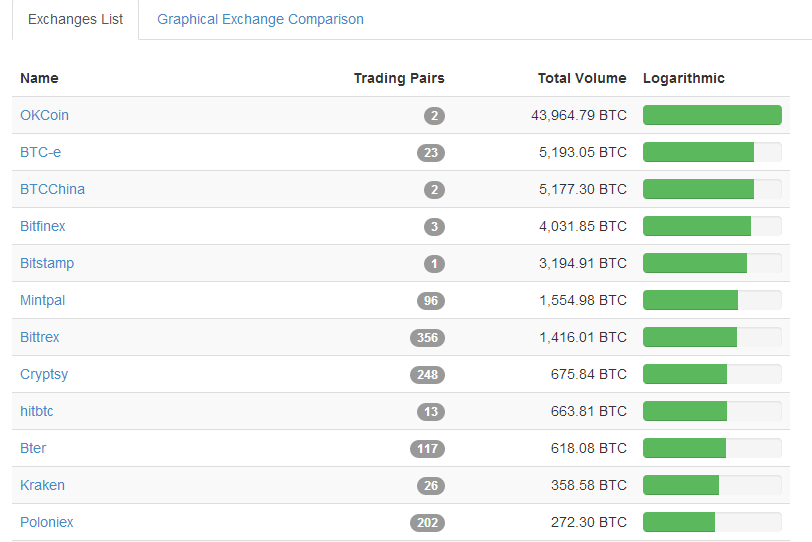The width and height of the screenshot is (812, 542).
Task: Click Bitstamp's trading pairs badge showing 1
Action: tap(434, 263)
